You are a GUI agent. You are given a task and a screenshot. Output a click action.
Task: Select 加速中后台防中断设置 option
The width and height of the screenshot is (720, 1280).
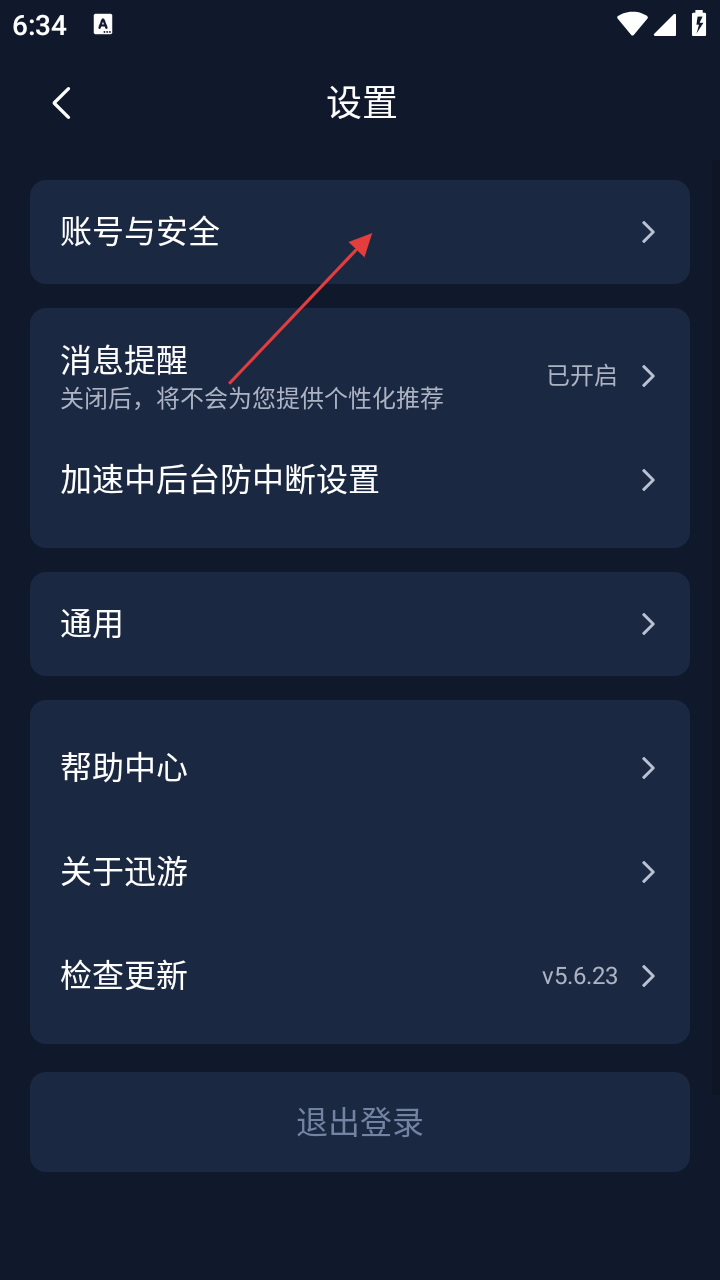(x=360, y=480)
